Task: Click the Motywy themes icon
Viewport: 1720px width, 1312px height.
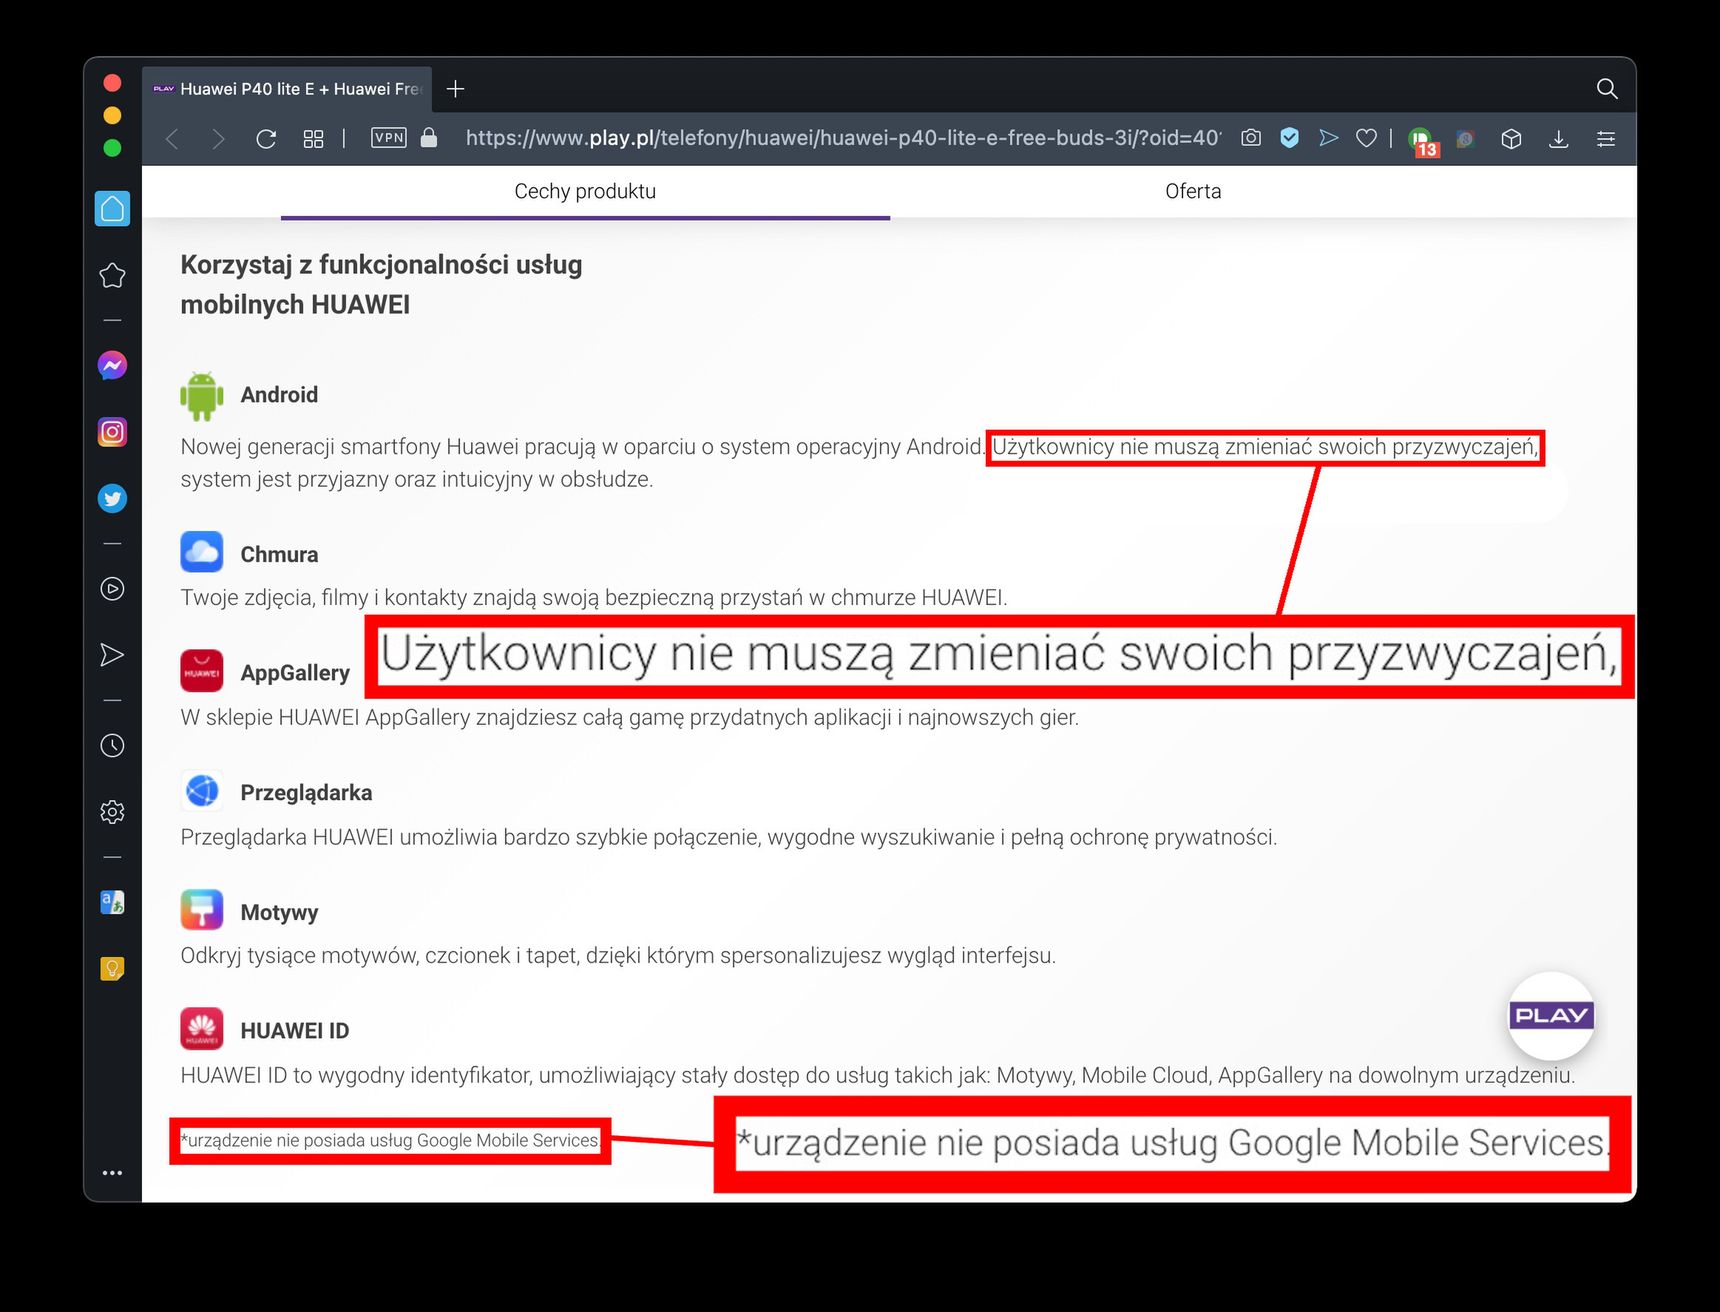Action: [x=202, y=910]
